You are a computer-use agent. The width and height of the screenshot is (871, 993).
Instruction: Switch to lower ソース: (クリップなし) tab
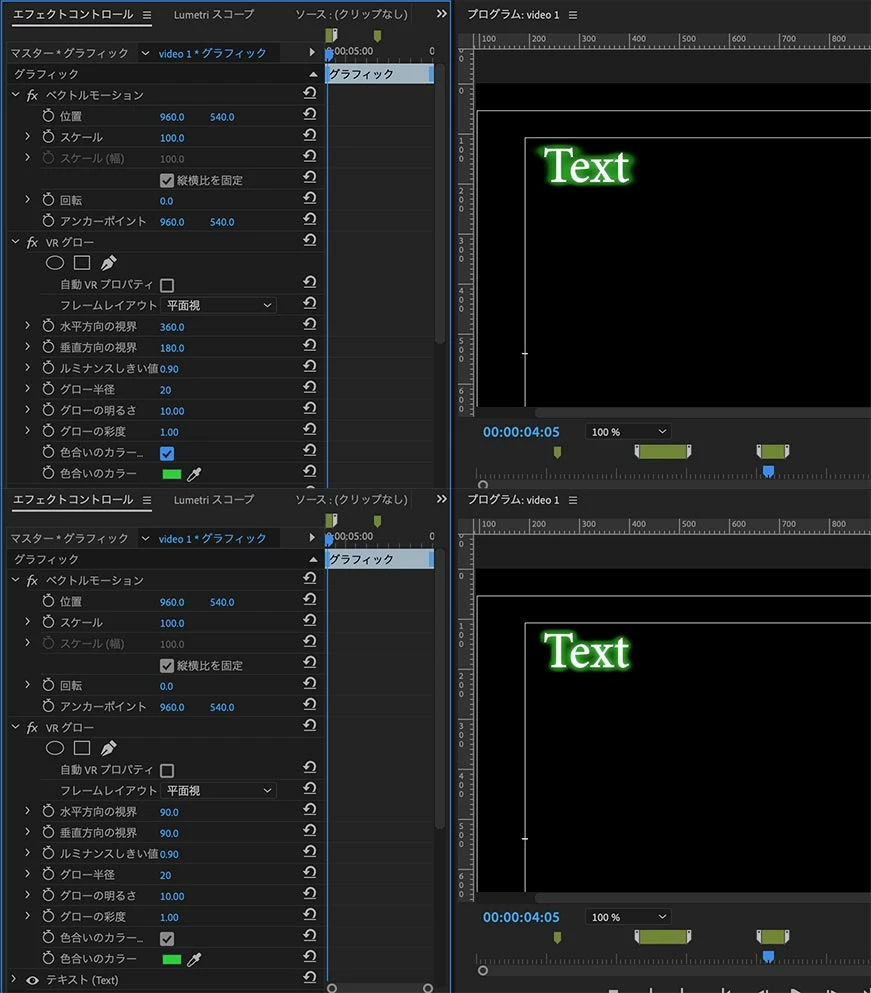[x=352, y=500]
